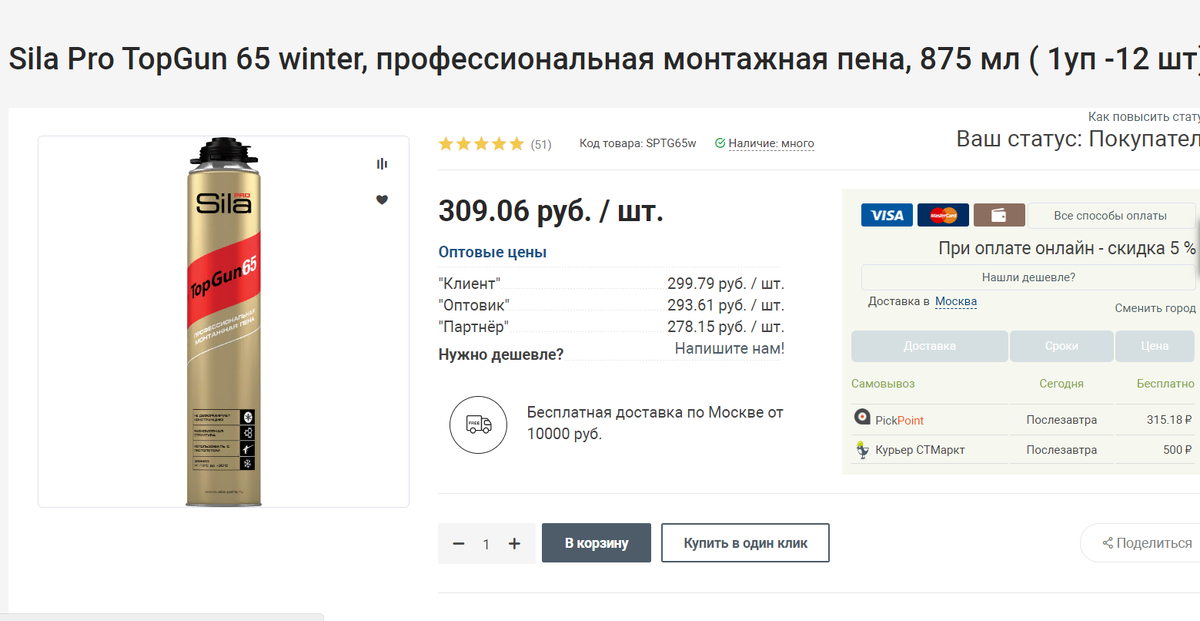Click the Нужно дешевле? text

501,354
